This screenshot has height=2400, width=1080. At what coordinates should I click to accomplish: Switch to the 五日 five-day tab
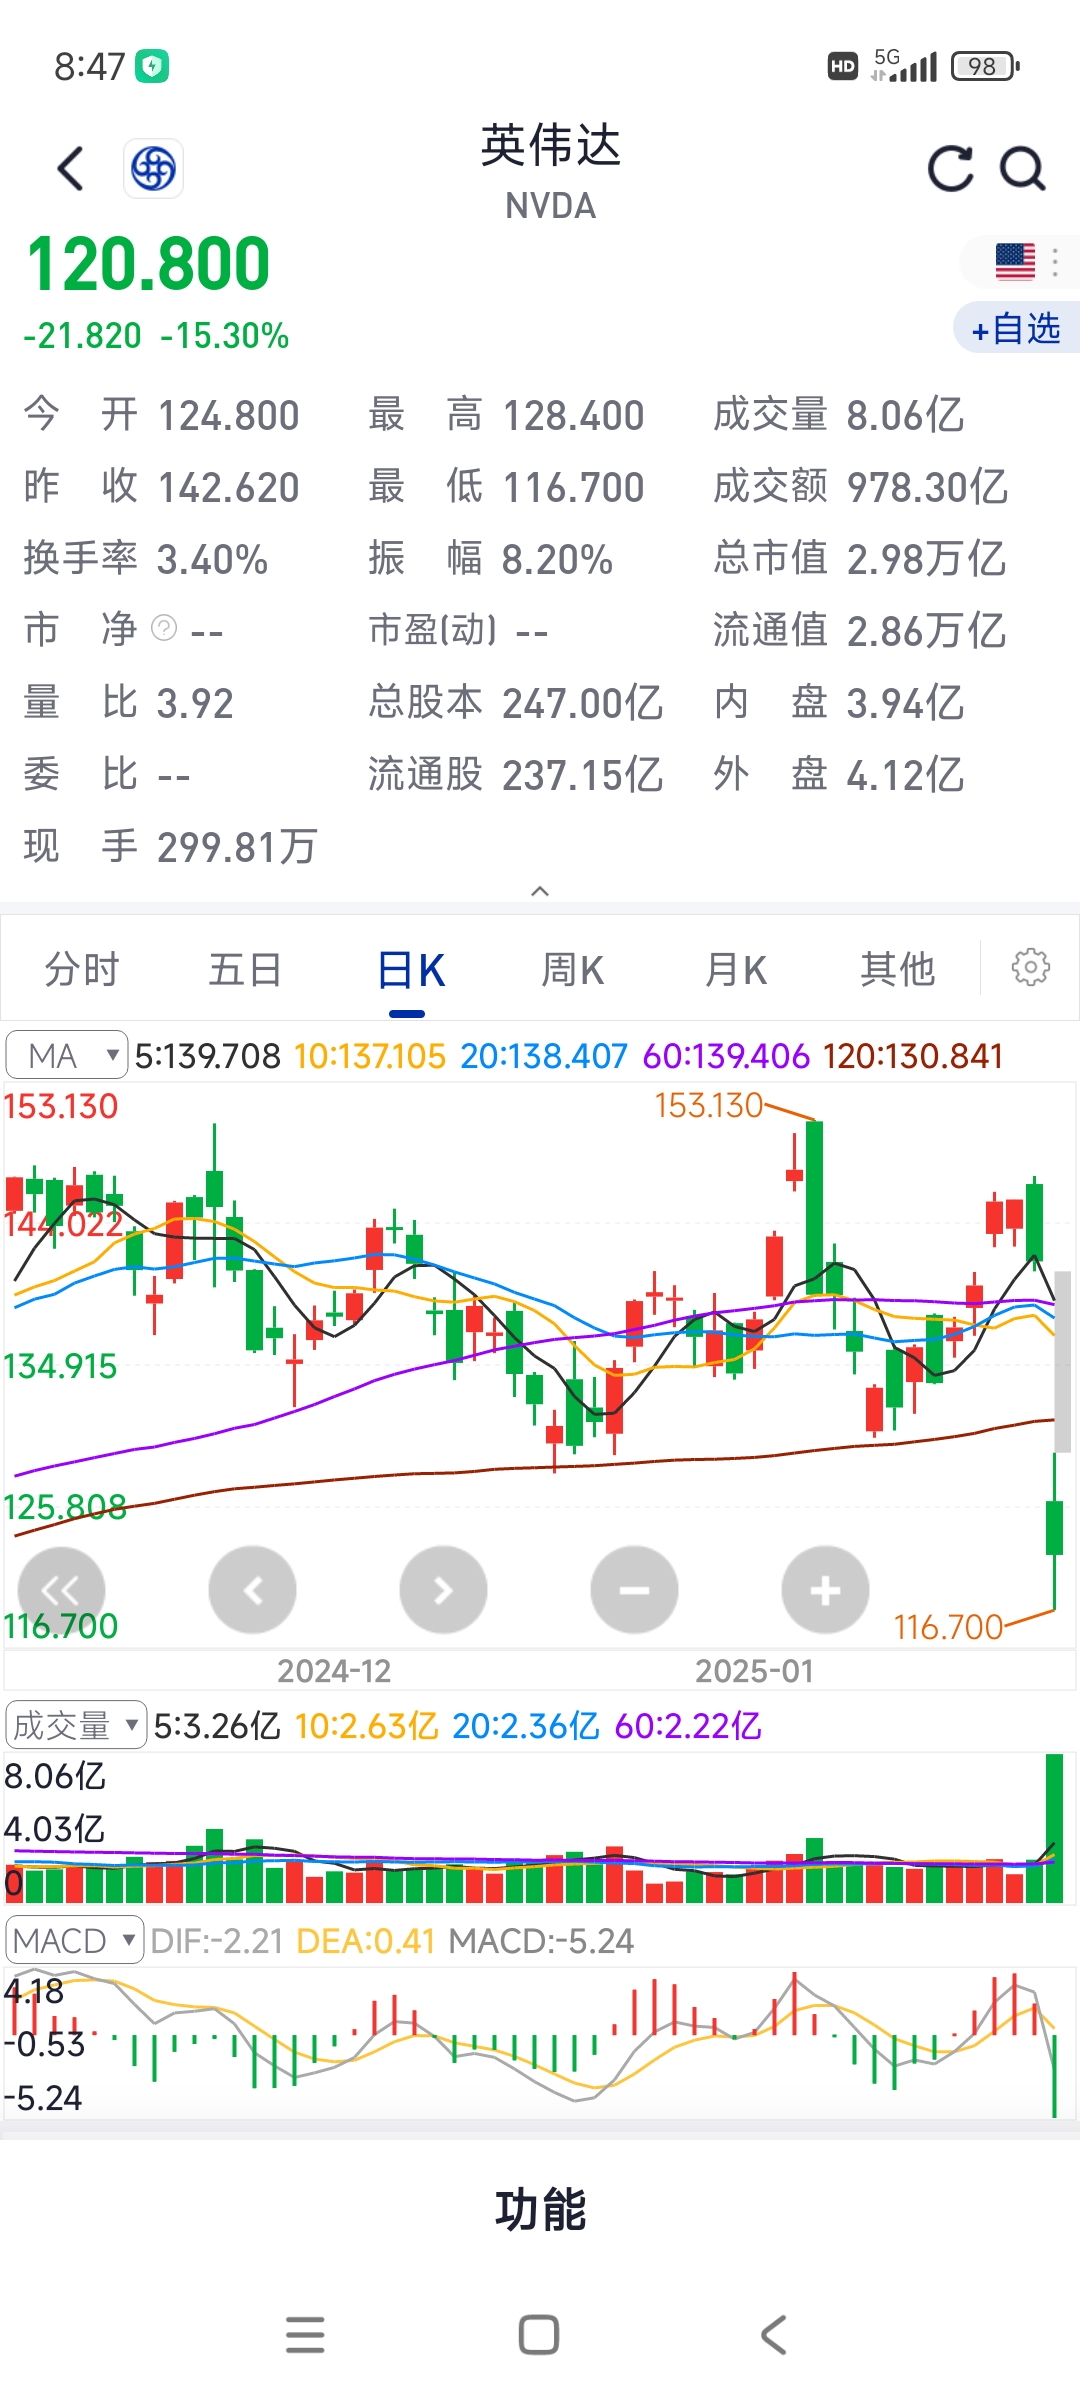click(x=245, y=969)
